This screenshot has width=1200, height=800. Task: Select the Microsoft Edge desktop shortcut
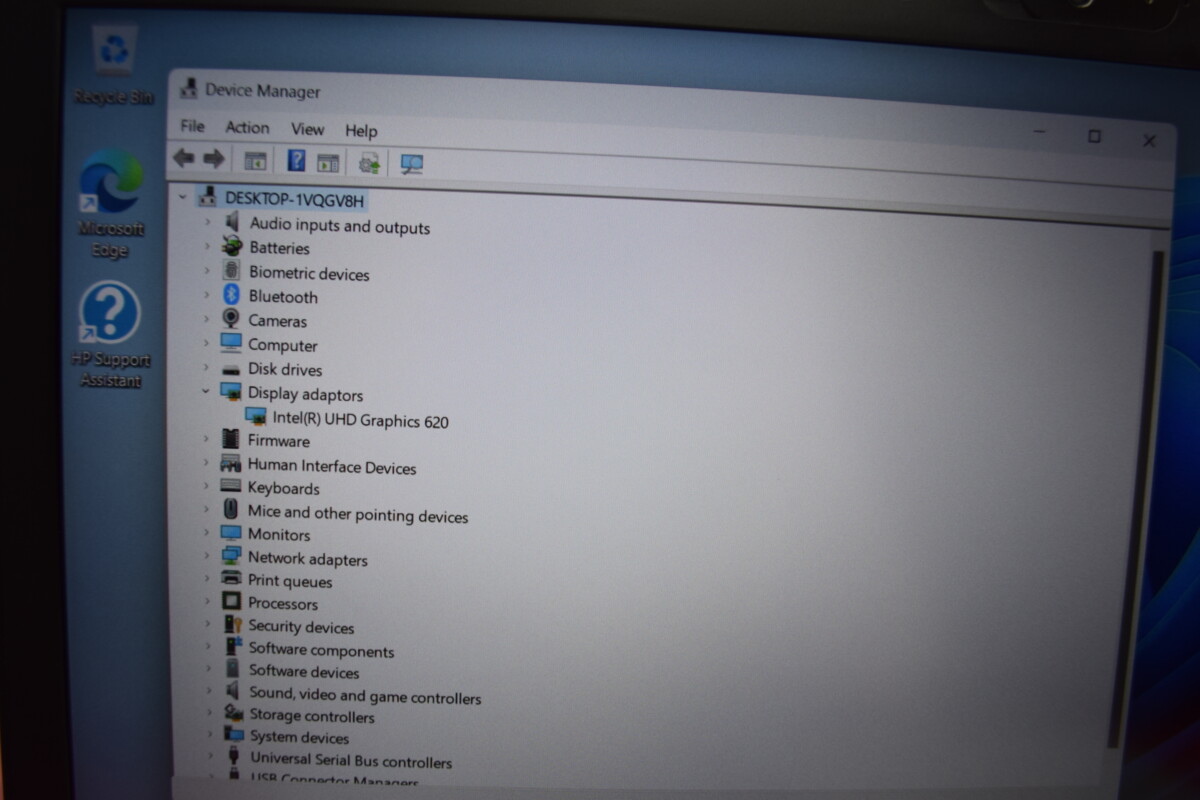111,205
